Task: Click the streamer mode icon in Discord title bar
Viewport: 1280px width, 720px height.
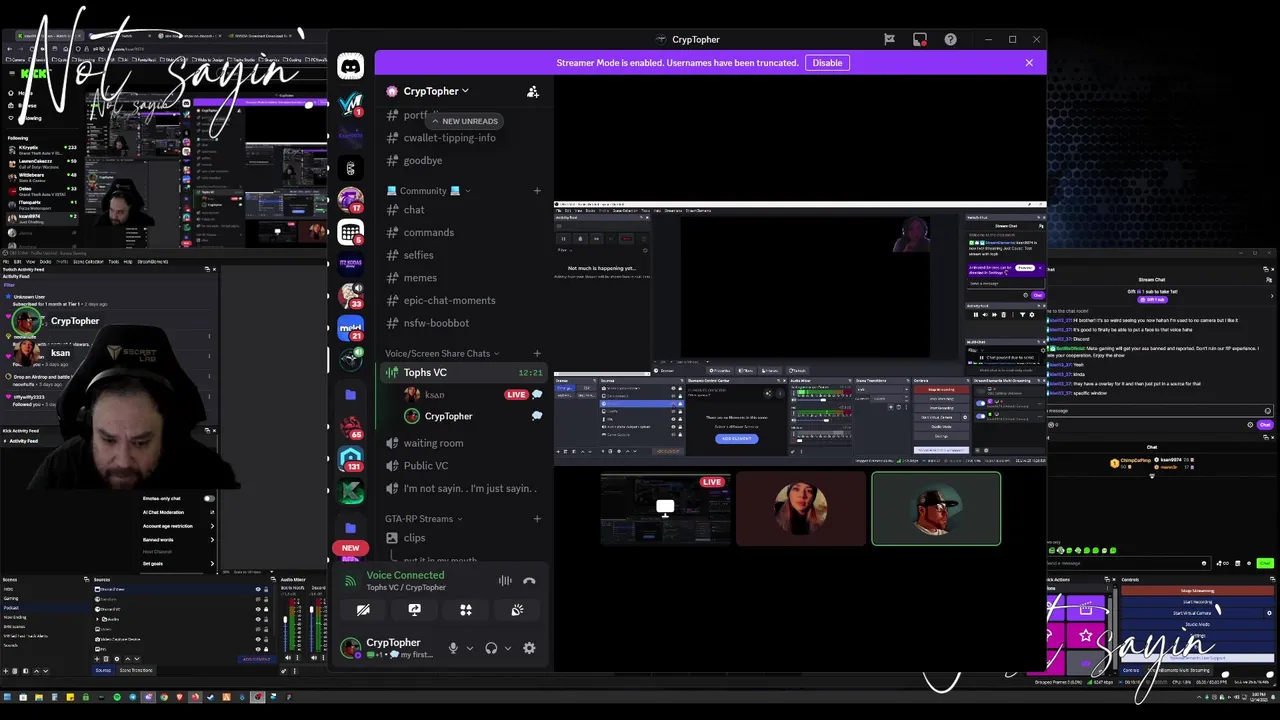Action: [x=889, y=39]
